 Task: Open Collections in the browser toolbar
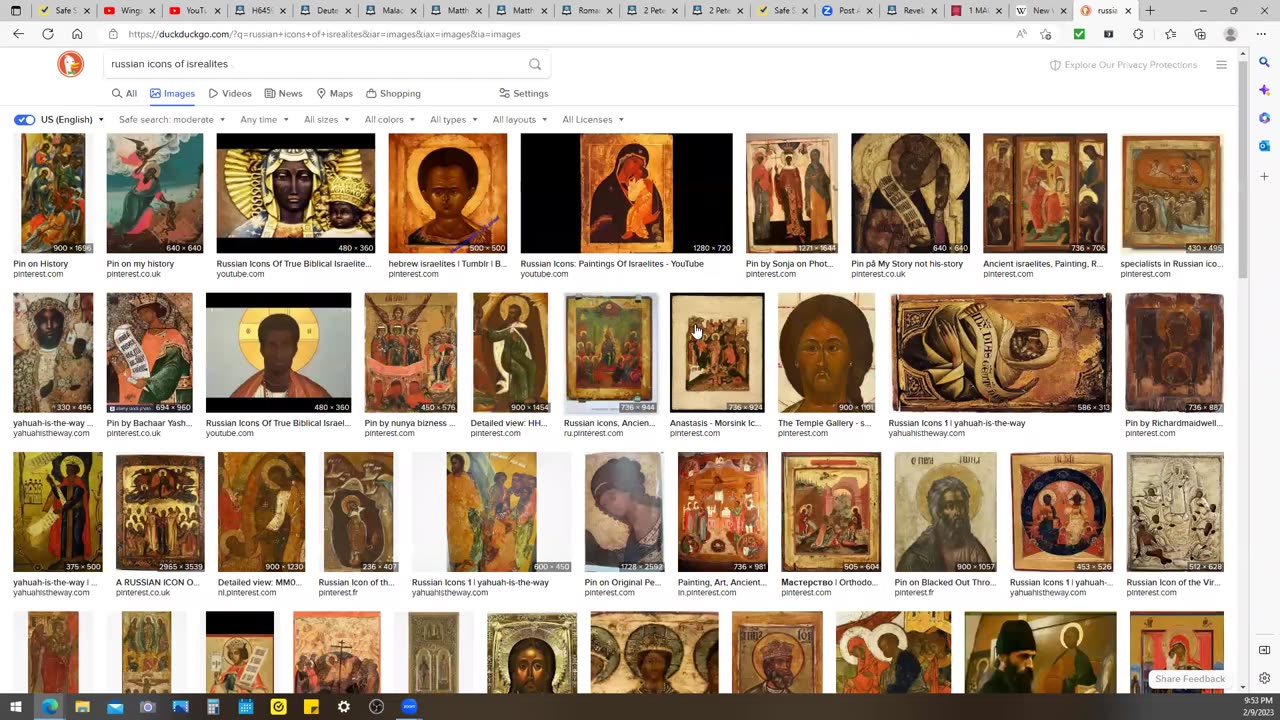pyautogui.click(x=1200, y=34)
